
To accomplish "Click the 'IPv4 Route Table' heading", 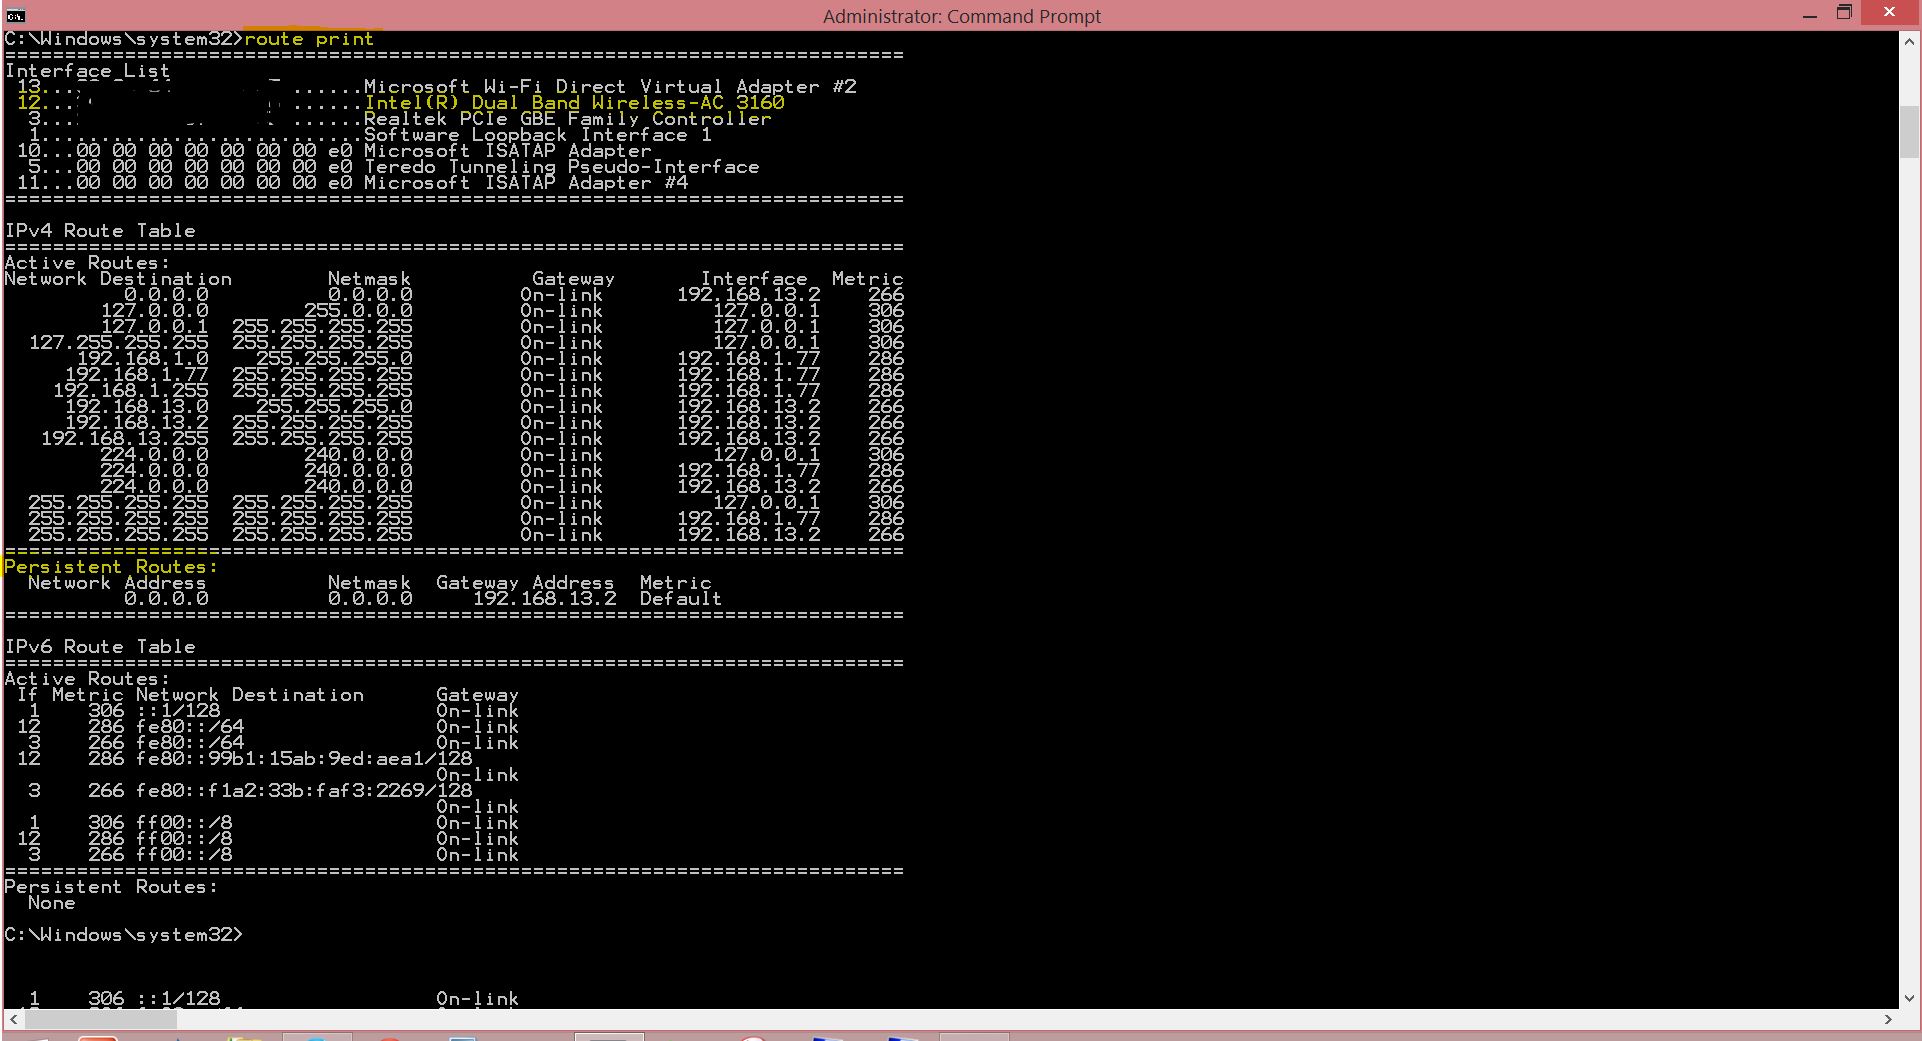I will click(100, 231).
